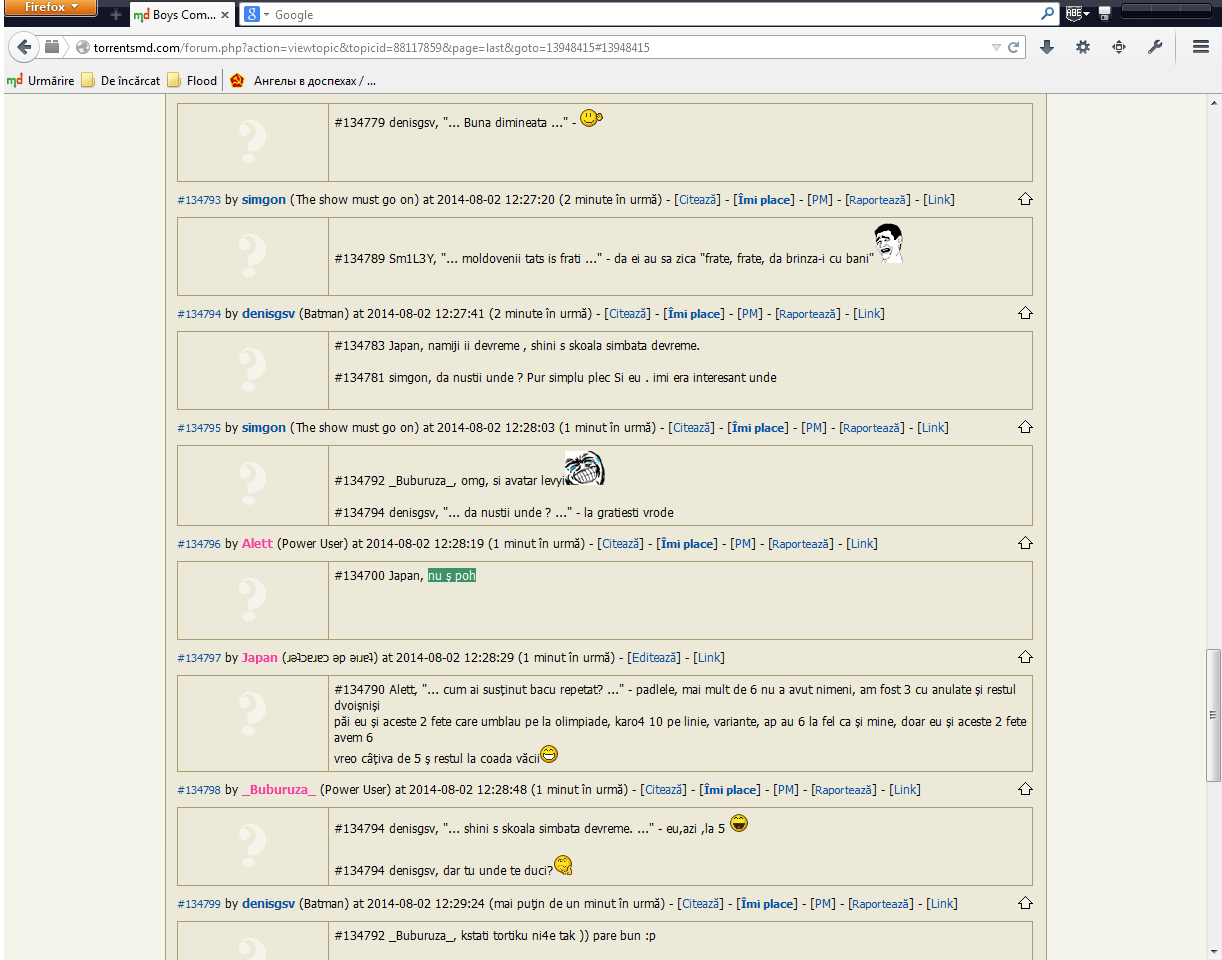Open the ABC spellcheck dropdown in the tab bar
Viewport: 1222px width, 960px height.
pyautogui.click(x=1076, y=14)
